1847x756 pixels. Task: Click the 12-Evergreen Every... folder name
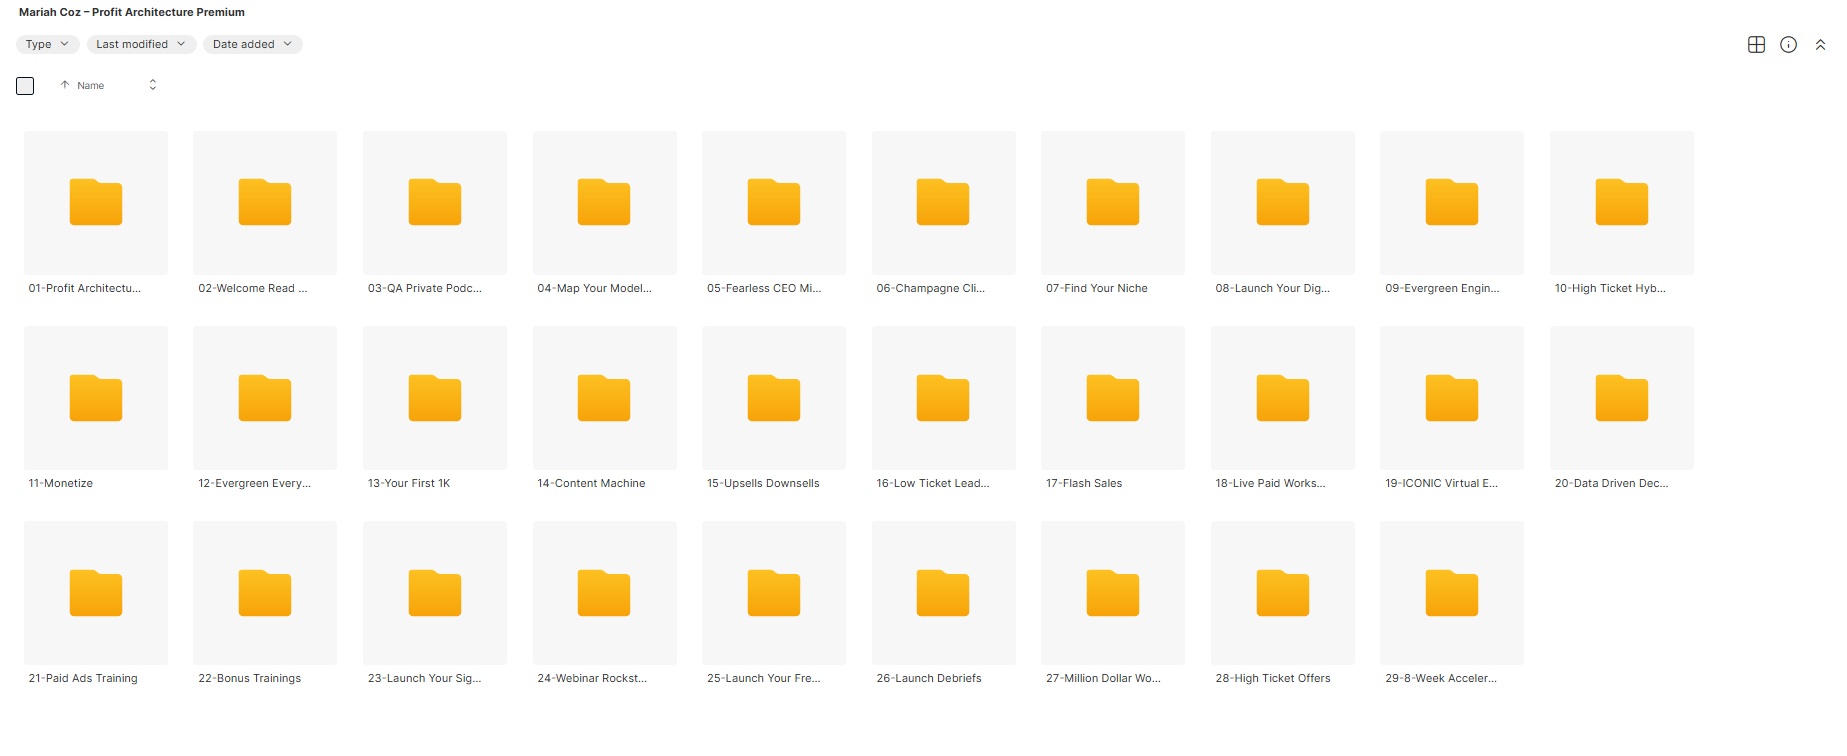254,483
